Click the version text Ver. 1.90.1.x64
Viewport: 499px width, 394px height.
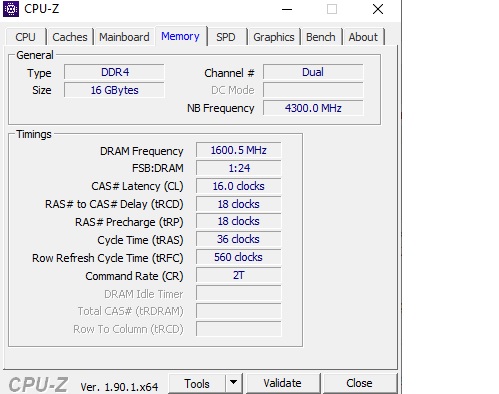pos(119,387)
